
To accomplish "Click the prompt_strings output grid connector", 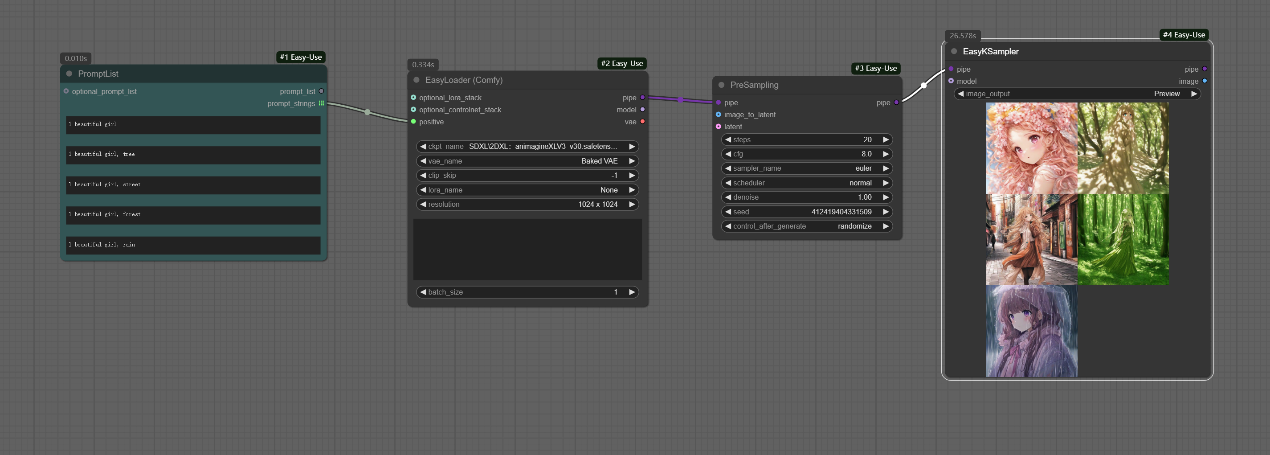I will pyautogui.click(x=321, y=103).
